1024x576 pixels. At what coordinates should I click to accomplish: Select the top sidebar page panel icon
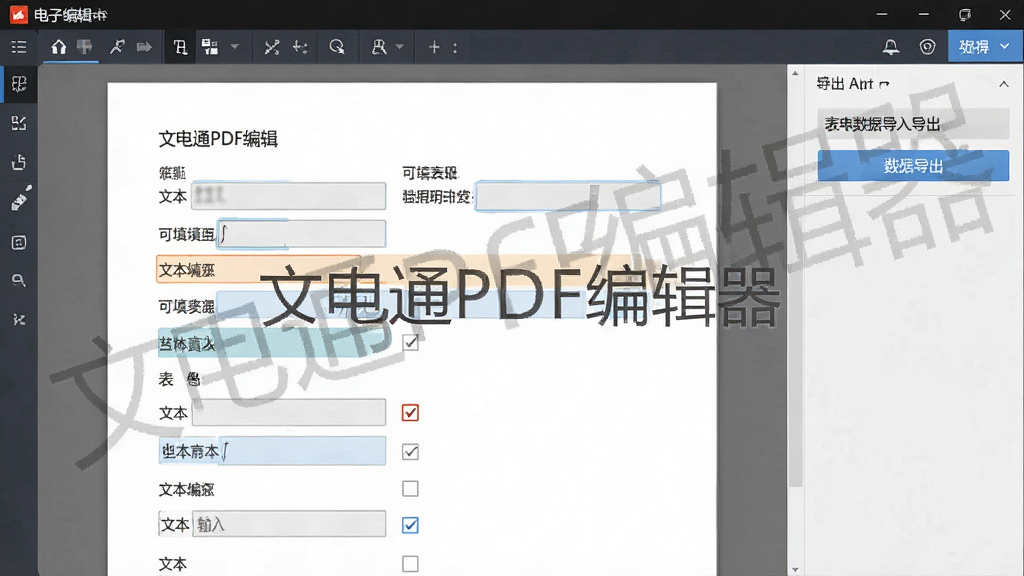19,84
